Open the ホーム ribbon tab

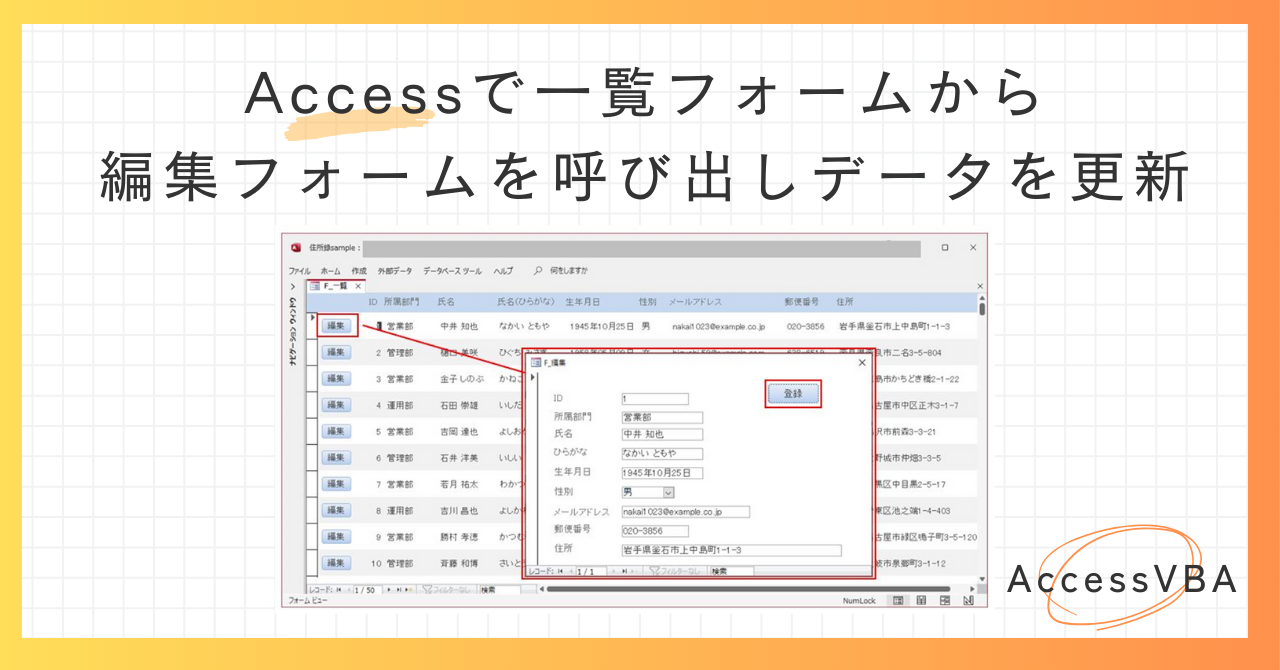click(x=331, y=271)
